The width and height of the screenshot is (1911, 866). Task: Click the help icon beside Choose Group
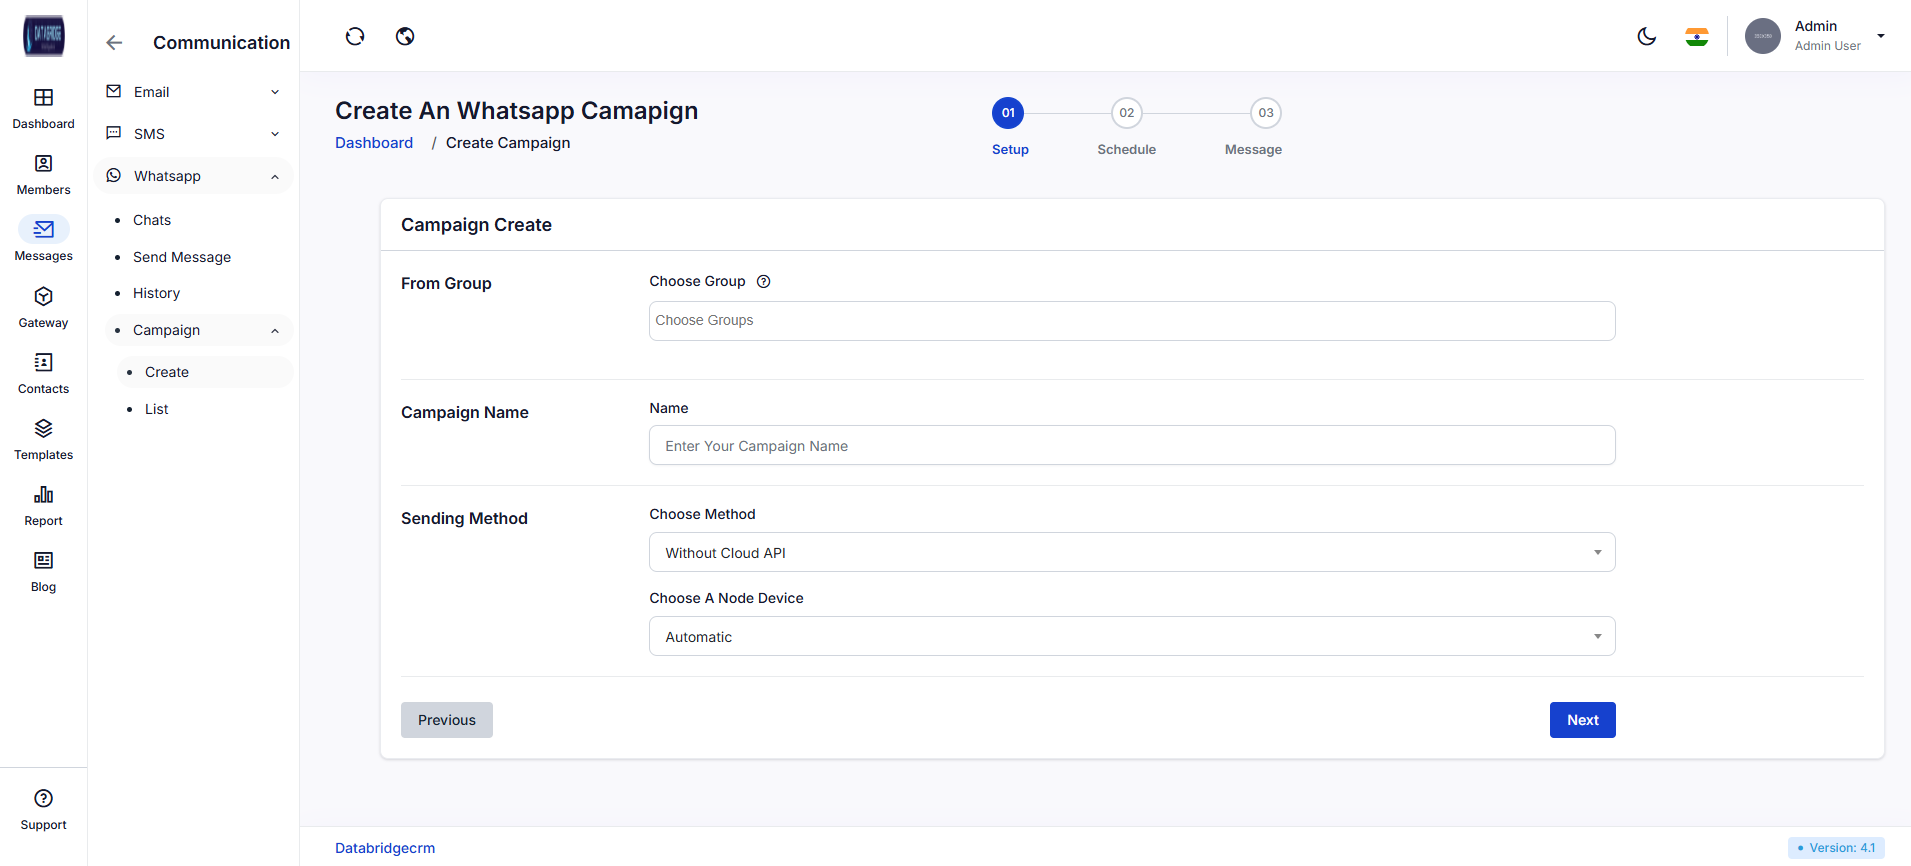click(764, 282)
